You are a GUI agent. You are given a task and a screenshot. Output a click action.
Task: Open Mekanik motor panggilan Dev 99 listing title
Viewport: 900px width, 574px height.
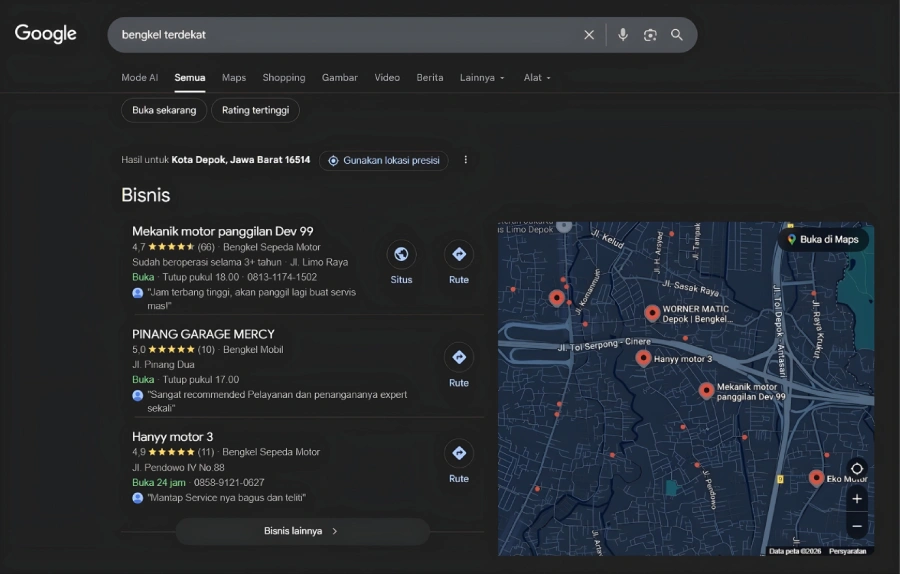223,231
